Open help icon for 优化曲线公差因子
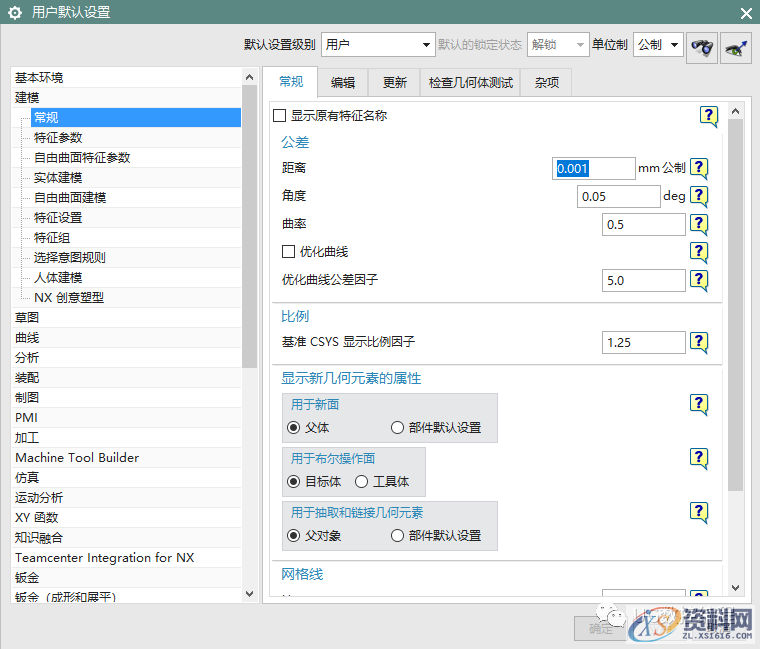Image resolution: width=760 pixels, height=649 pixels. pos(699,280)
